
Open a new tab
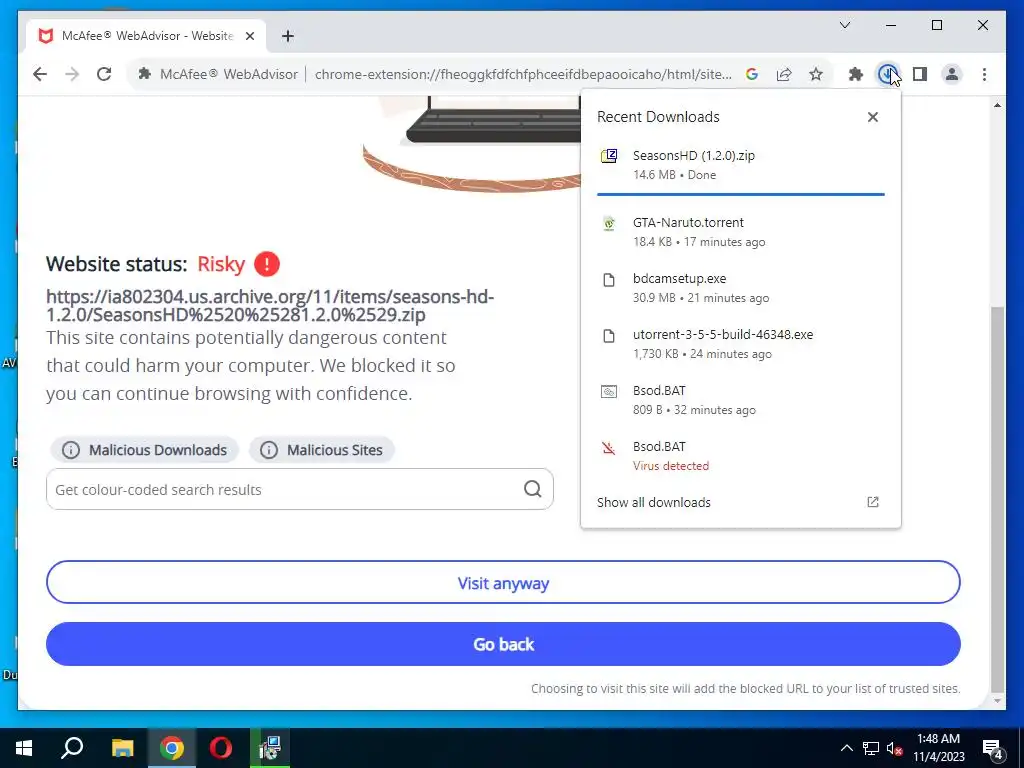(288, 36)
